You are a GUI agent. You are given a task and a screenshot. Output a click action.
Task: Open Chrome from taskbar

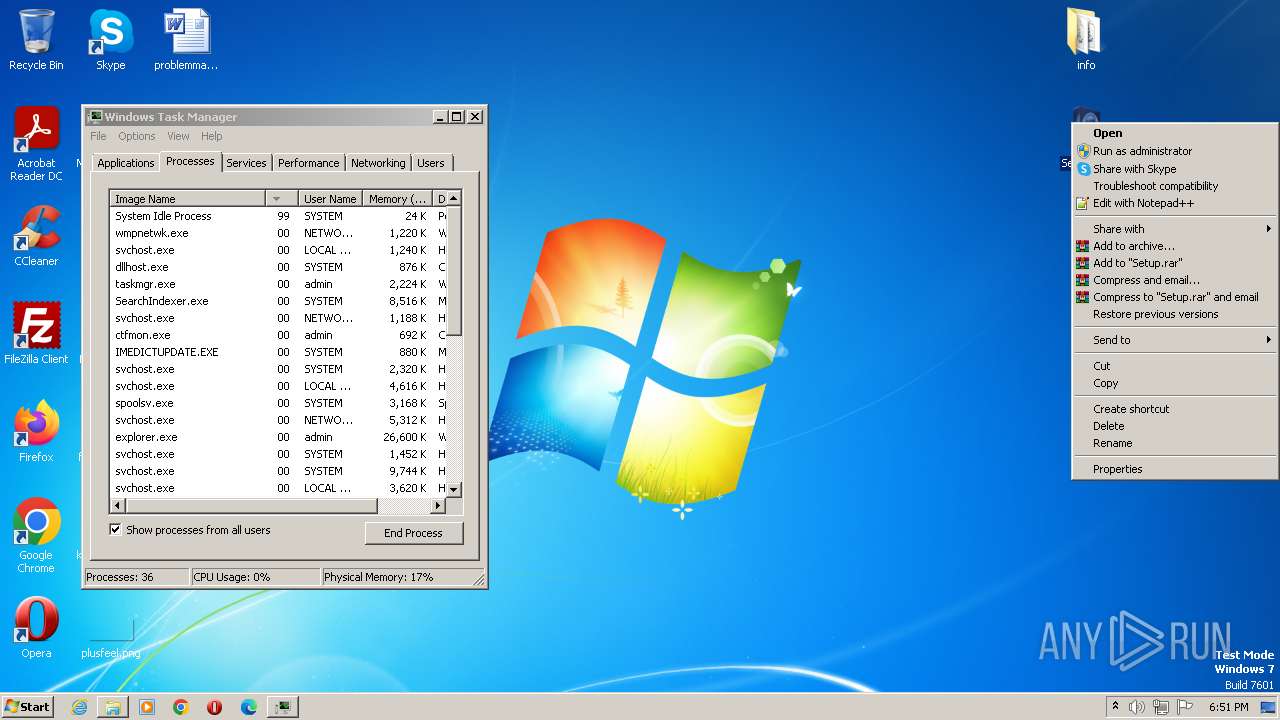click(181, 707)
